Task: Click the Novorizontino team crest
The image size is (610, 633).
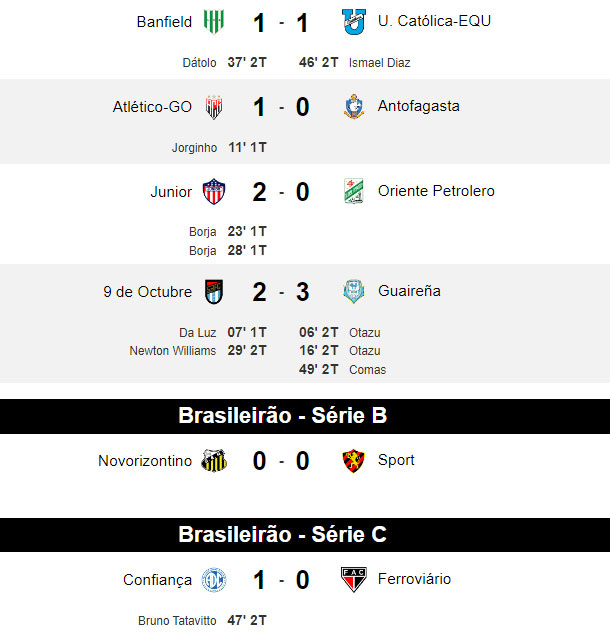Action: [214, 461]
